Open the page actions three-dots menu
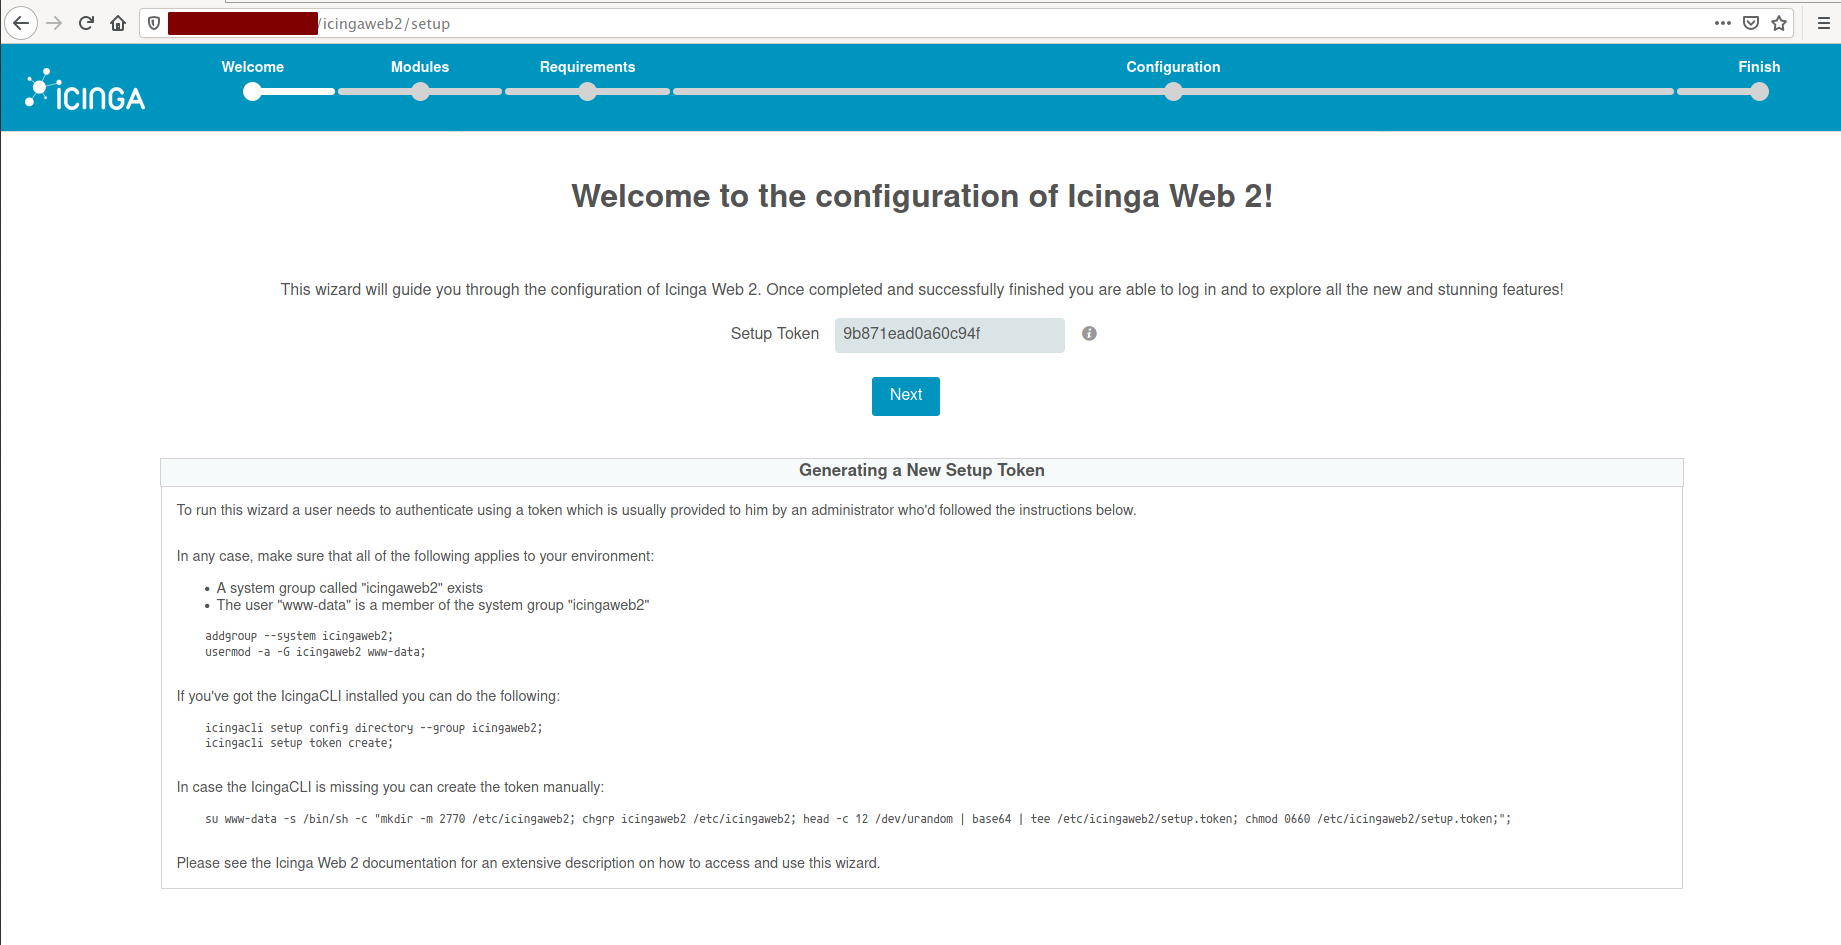This screenshot has height=945, width=1841. [1722, 23]
